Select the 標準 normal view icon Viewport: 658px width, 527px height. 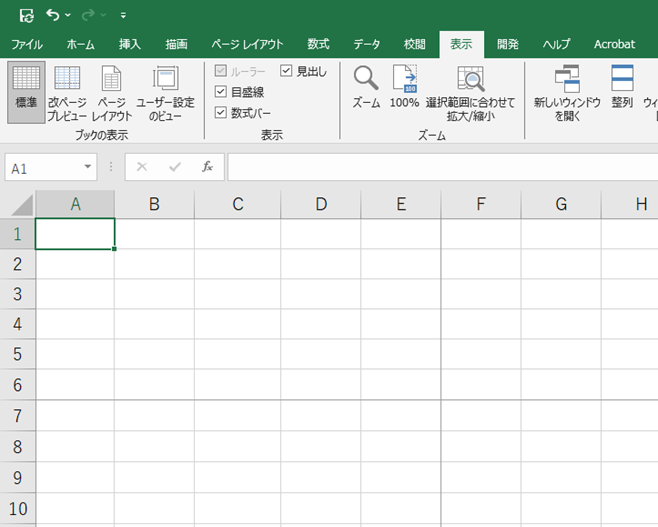pyautogui.click(x=26, y=92)
